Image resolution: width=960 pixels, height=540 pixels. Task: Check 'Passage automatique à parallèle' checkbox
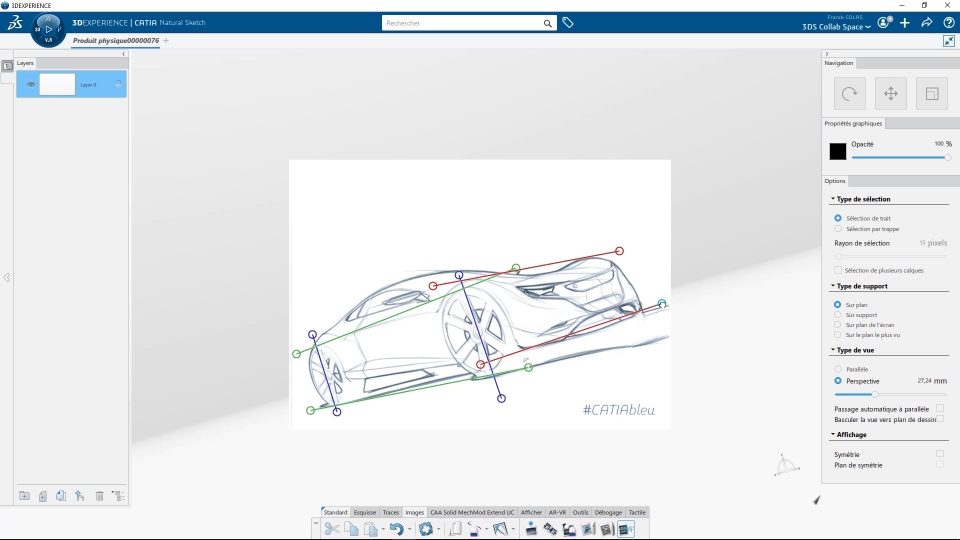pyautogui.click(x=940, y=408)
